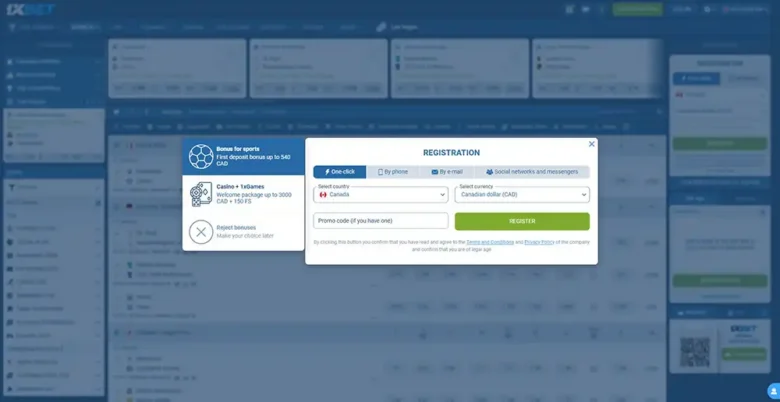Close the Registration dialog with the X
This screenshot has height=402, width=780.
591,144
